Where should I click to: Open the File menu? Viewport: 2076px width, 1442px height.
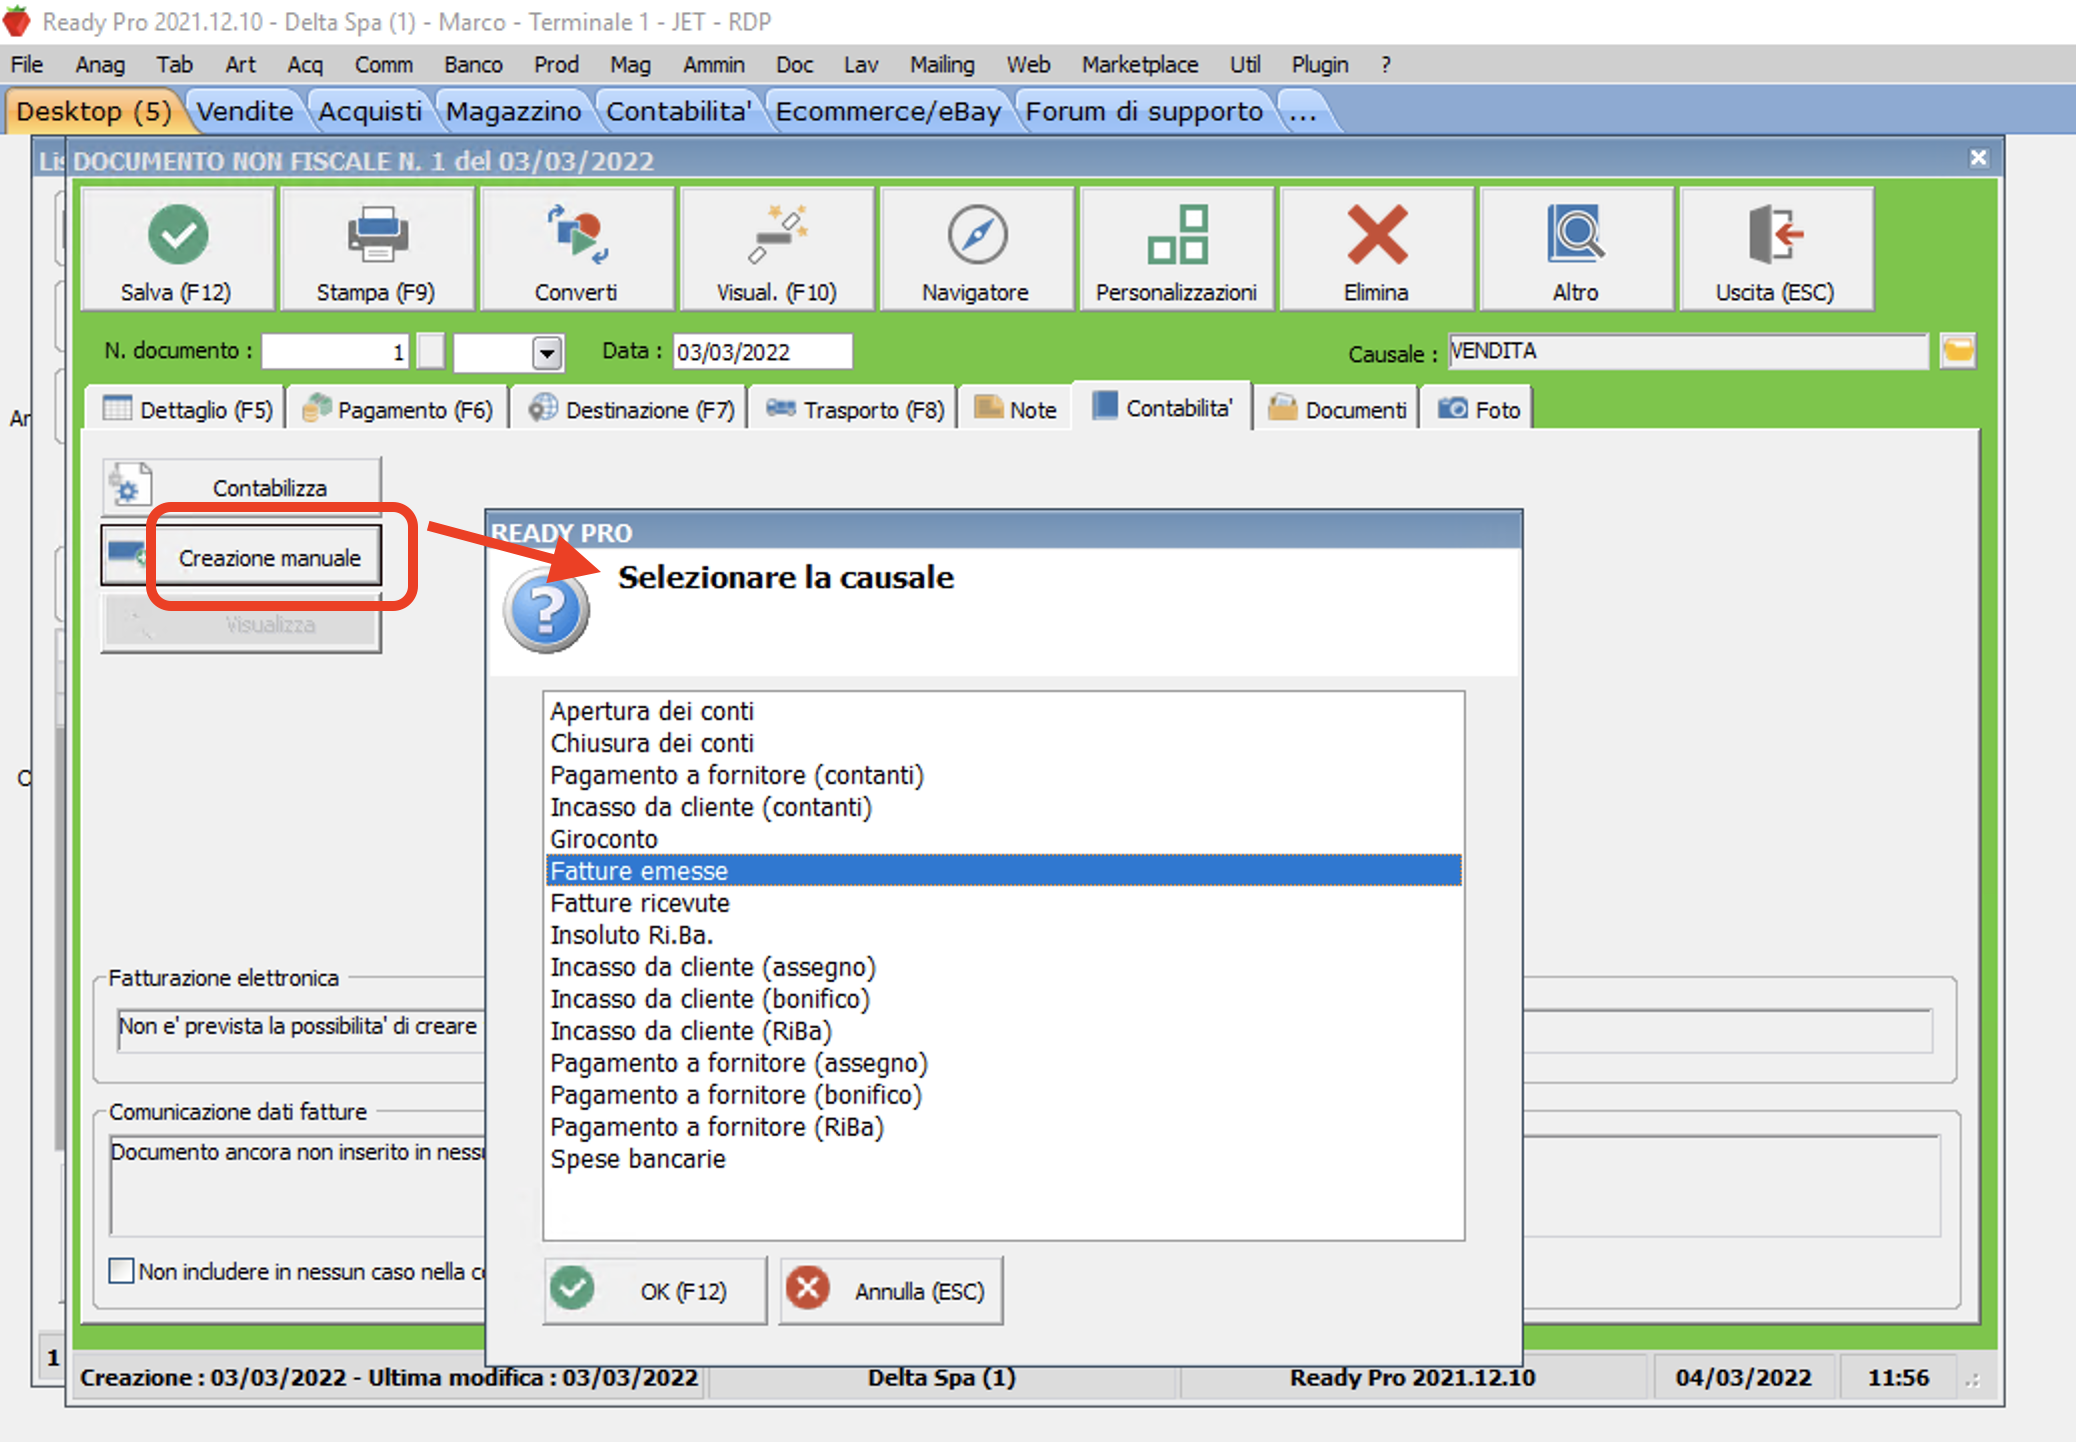pos(27,65)
